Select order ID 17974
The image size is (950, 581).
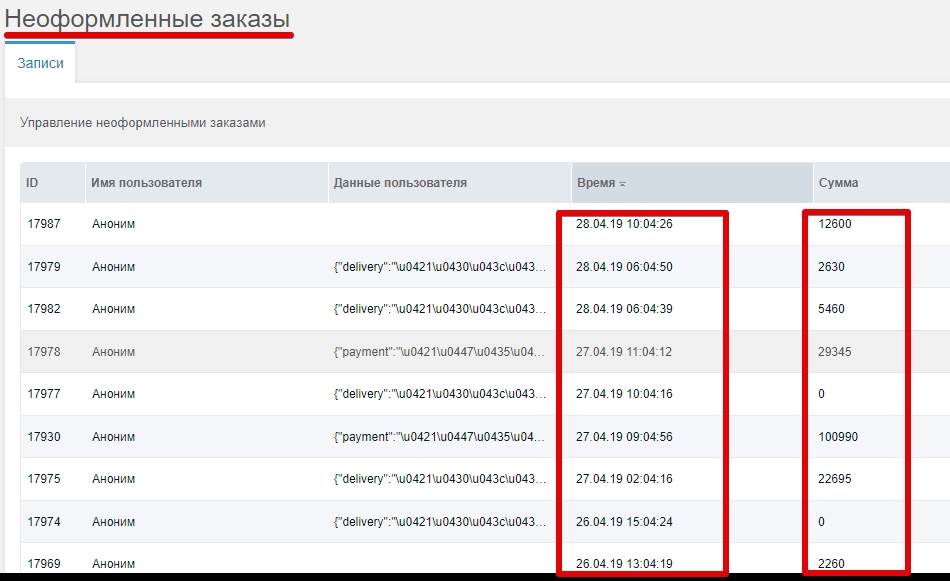[44, 522]
